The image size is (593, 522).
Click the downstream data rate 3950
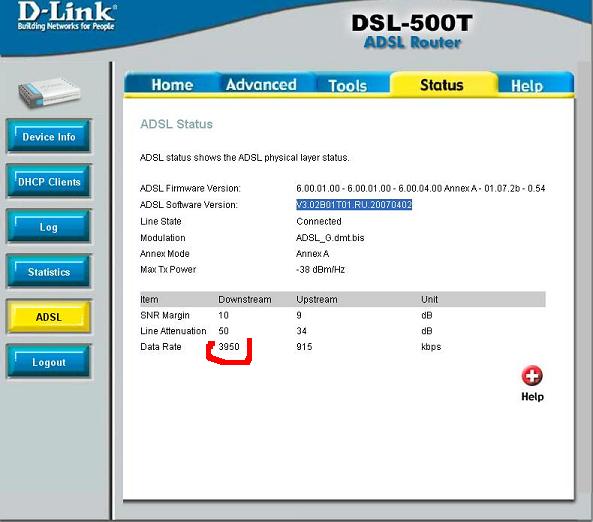coord(229,346)
